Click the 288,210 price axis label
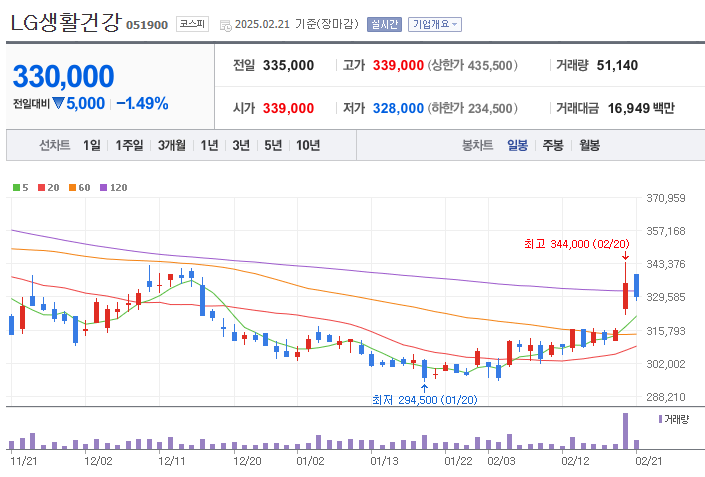 666,397
